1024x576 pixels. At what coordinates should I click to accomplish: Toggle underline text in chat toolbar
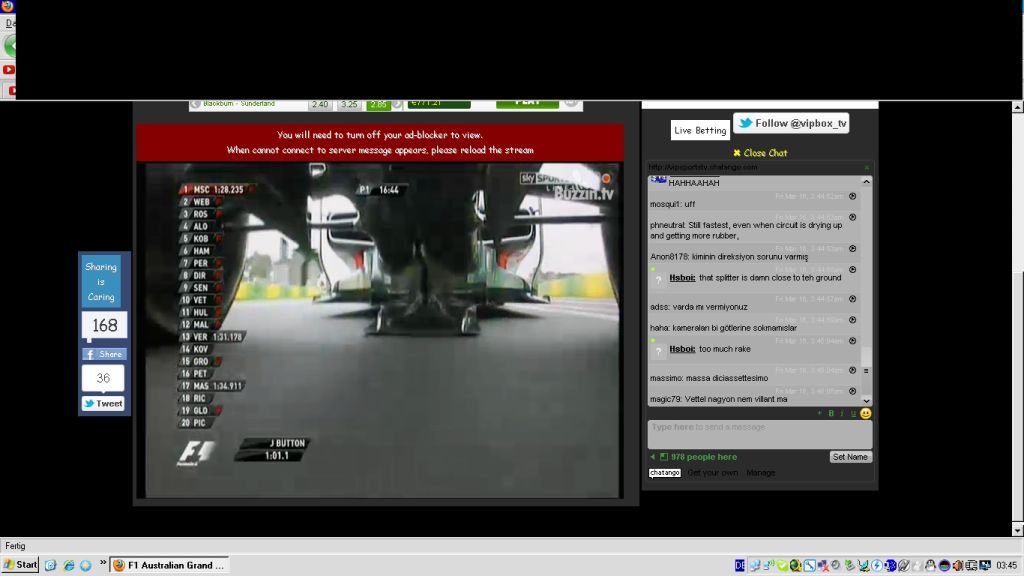853,413
